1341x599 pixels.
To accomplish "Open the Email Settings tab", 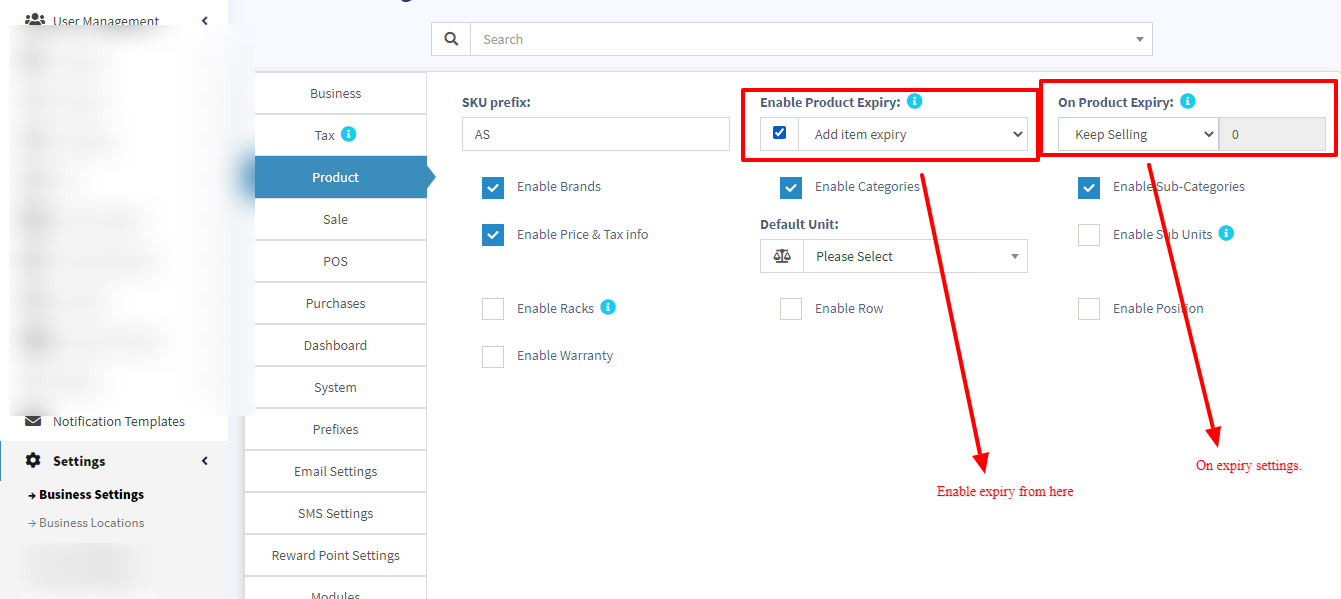I will 335,471.
